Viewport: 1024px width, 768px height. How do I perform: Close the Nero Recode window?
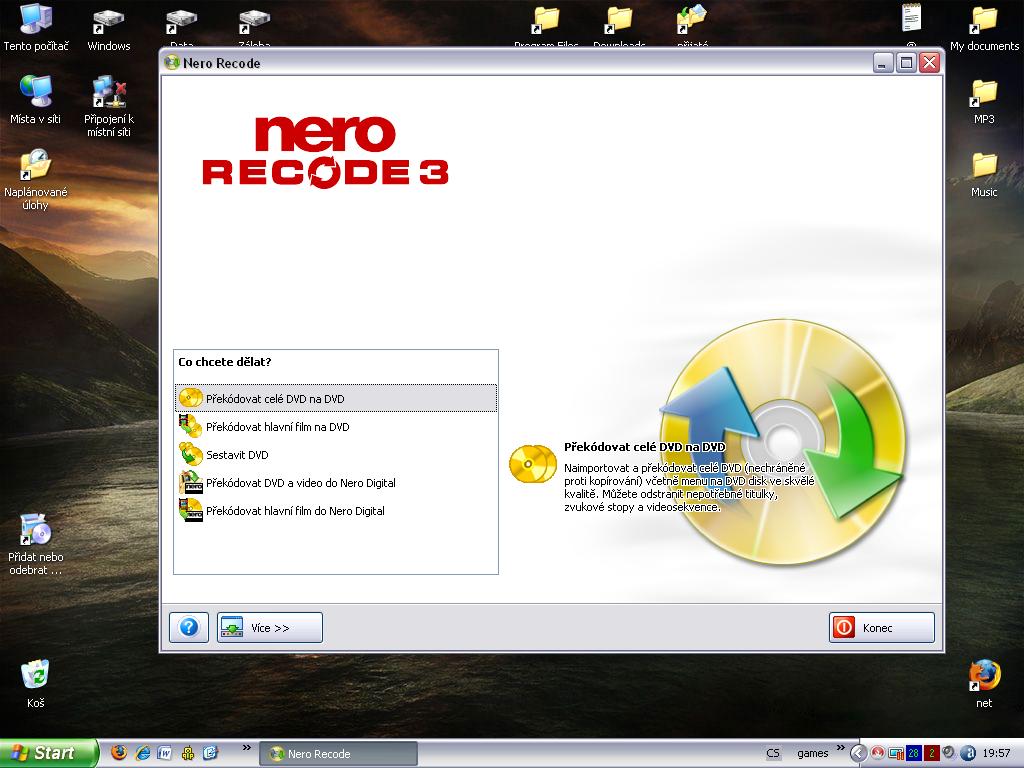coord(929,63)
